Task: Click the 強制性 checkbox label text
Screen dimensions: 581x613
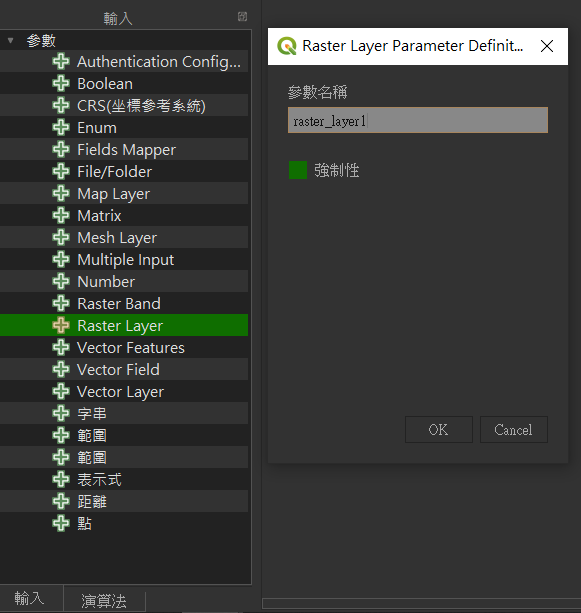Action: click(337, 170)
